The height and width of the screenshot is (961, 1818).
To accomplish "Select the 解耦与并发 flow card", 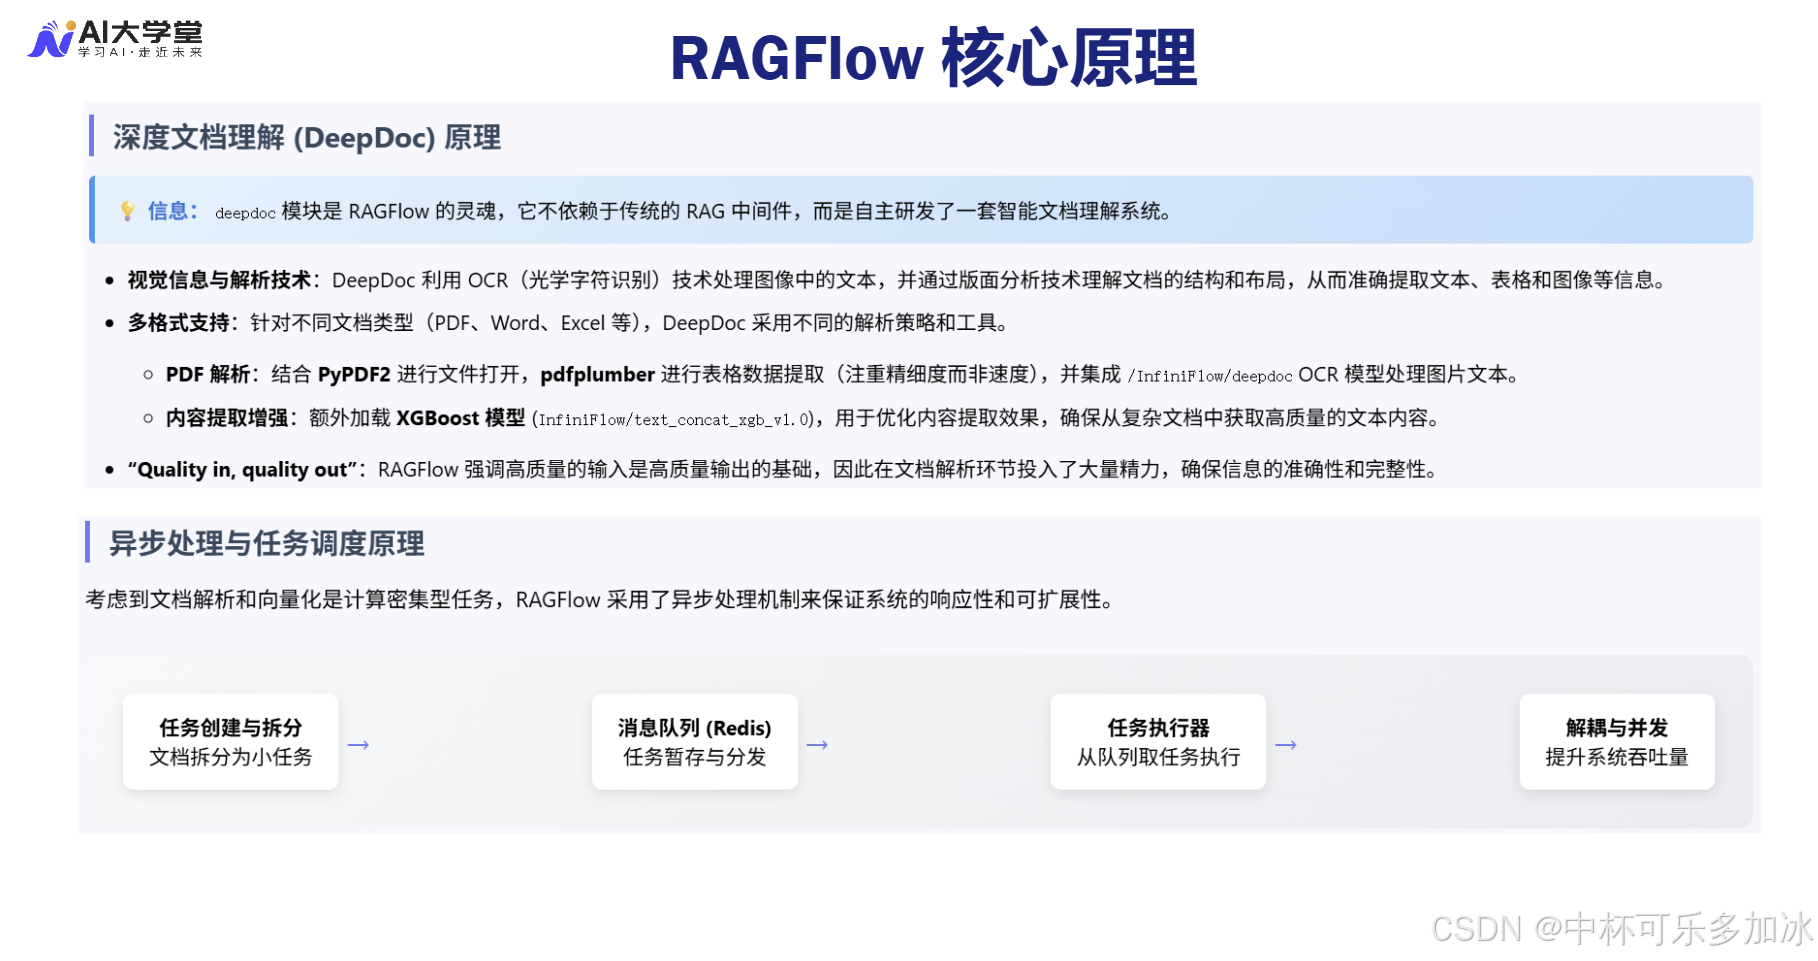I will coord(1617,742).
